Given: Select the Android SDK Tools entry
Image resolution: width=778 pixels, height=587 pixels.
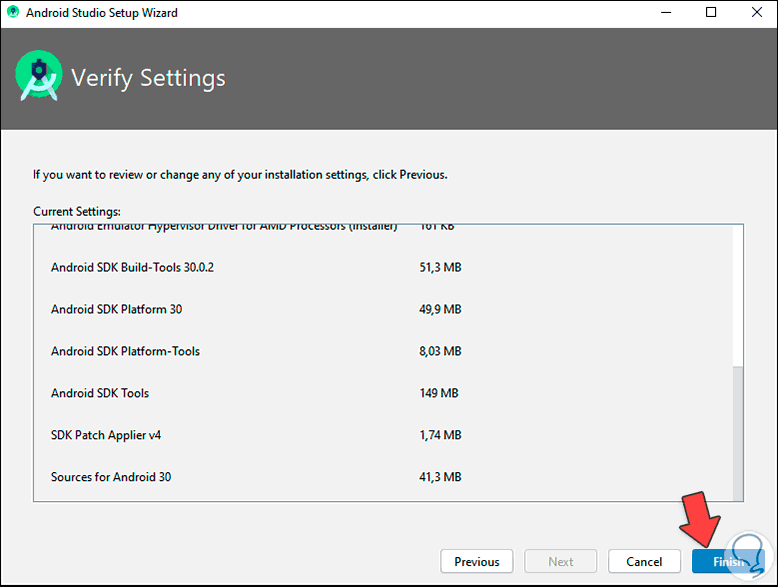Looking at the screenshot, I should click(x=100, y=393).
